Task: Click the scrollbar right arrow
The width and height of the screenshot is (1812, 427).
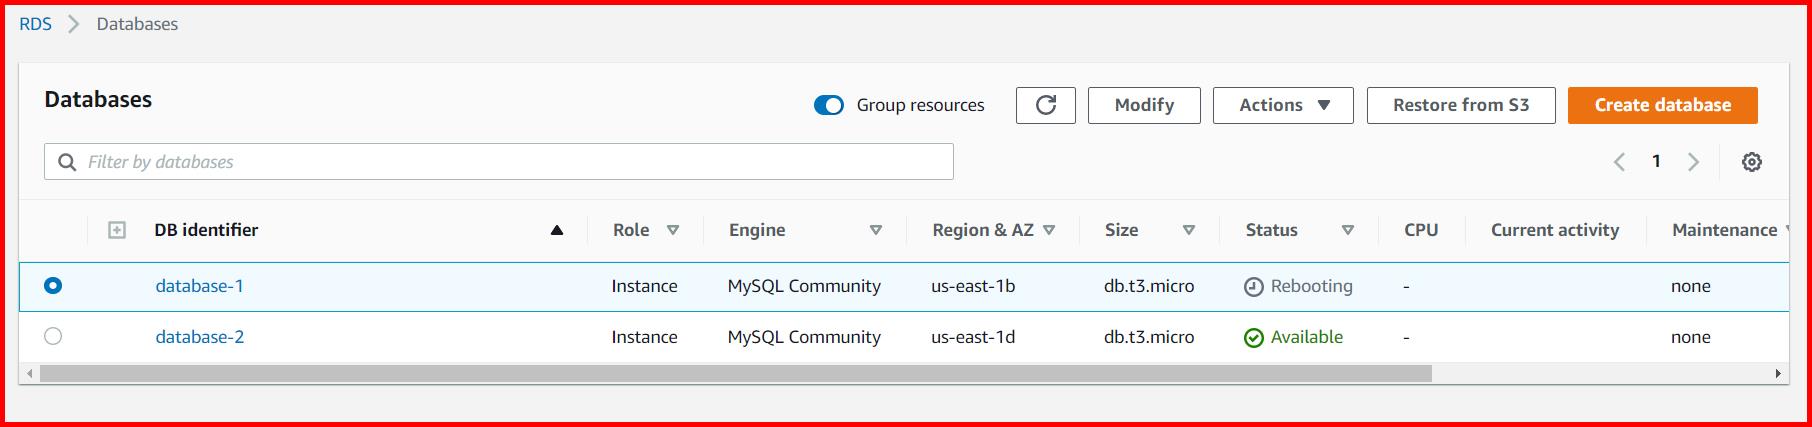Action: tap(1778, 374)
